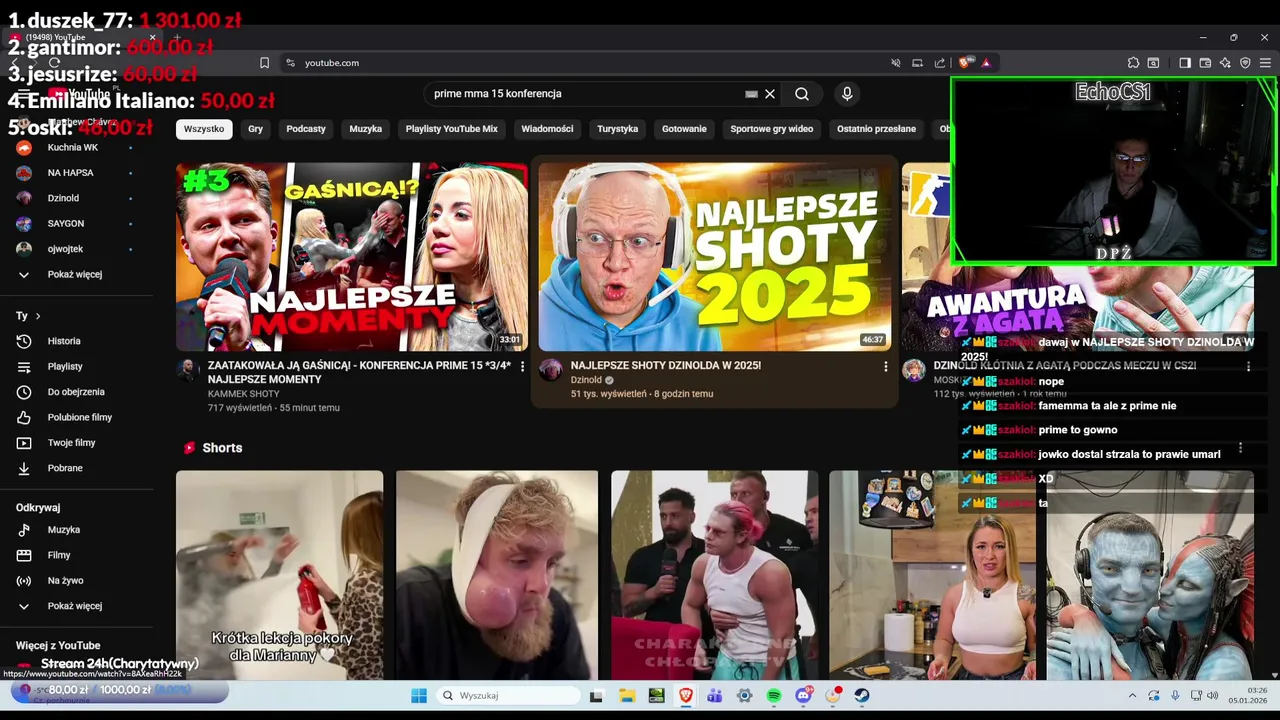Open Historia in the sidebar
Viewport: 1280px width, 720px height.
tap(64, 341)
